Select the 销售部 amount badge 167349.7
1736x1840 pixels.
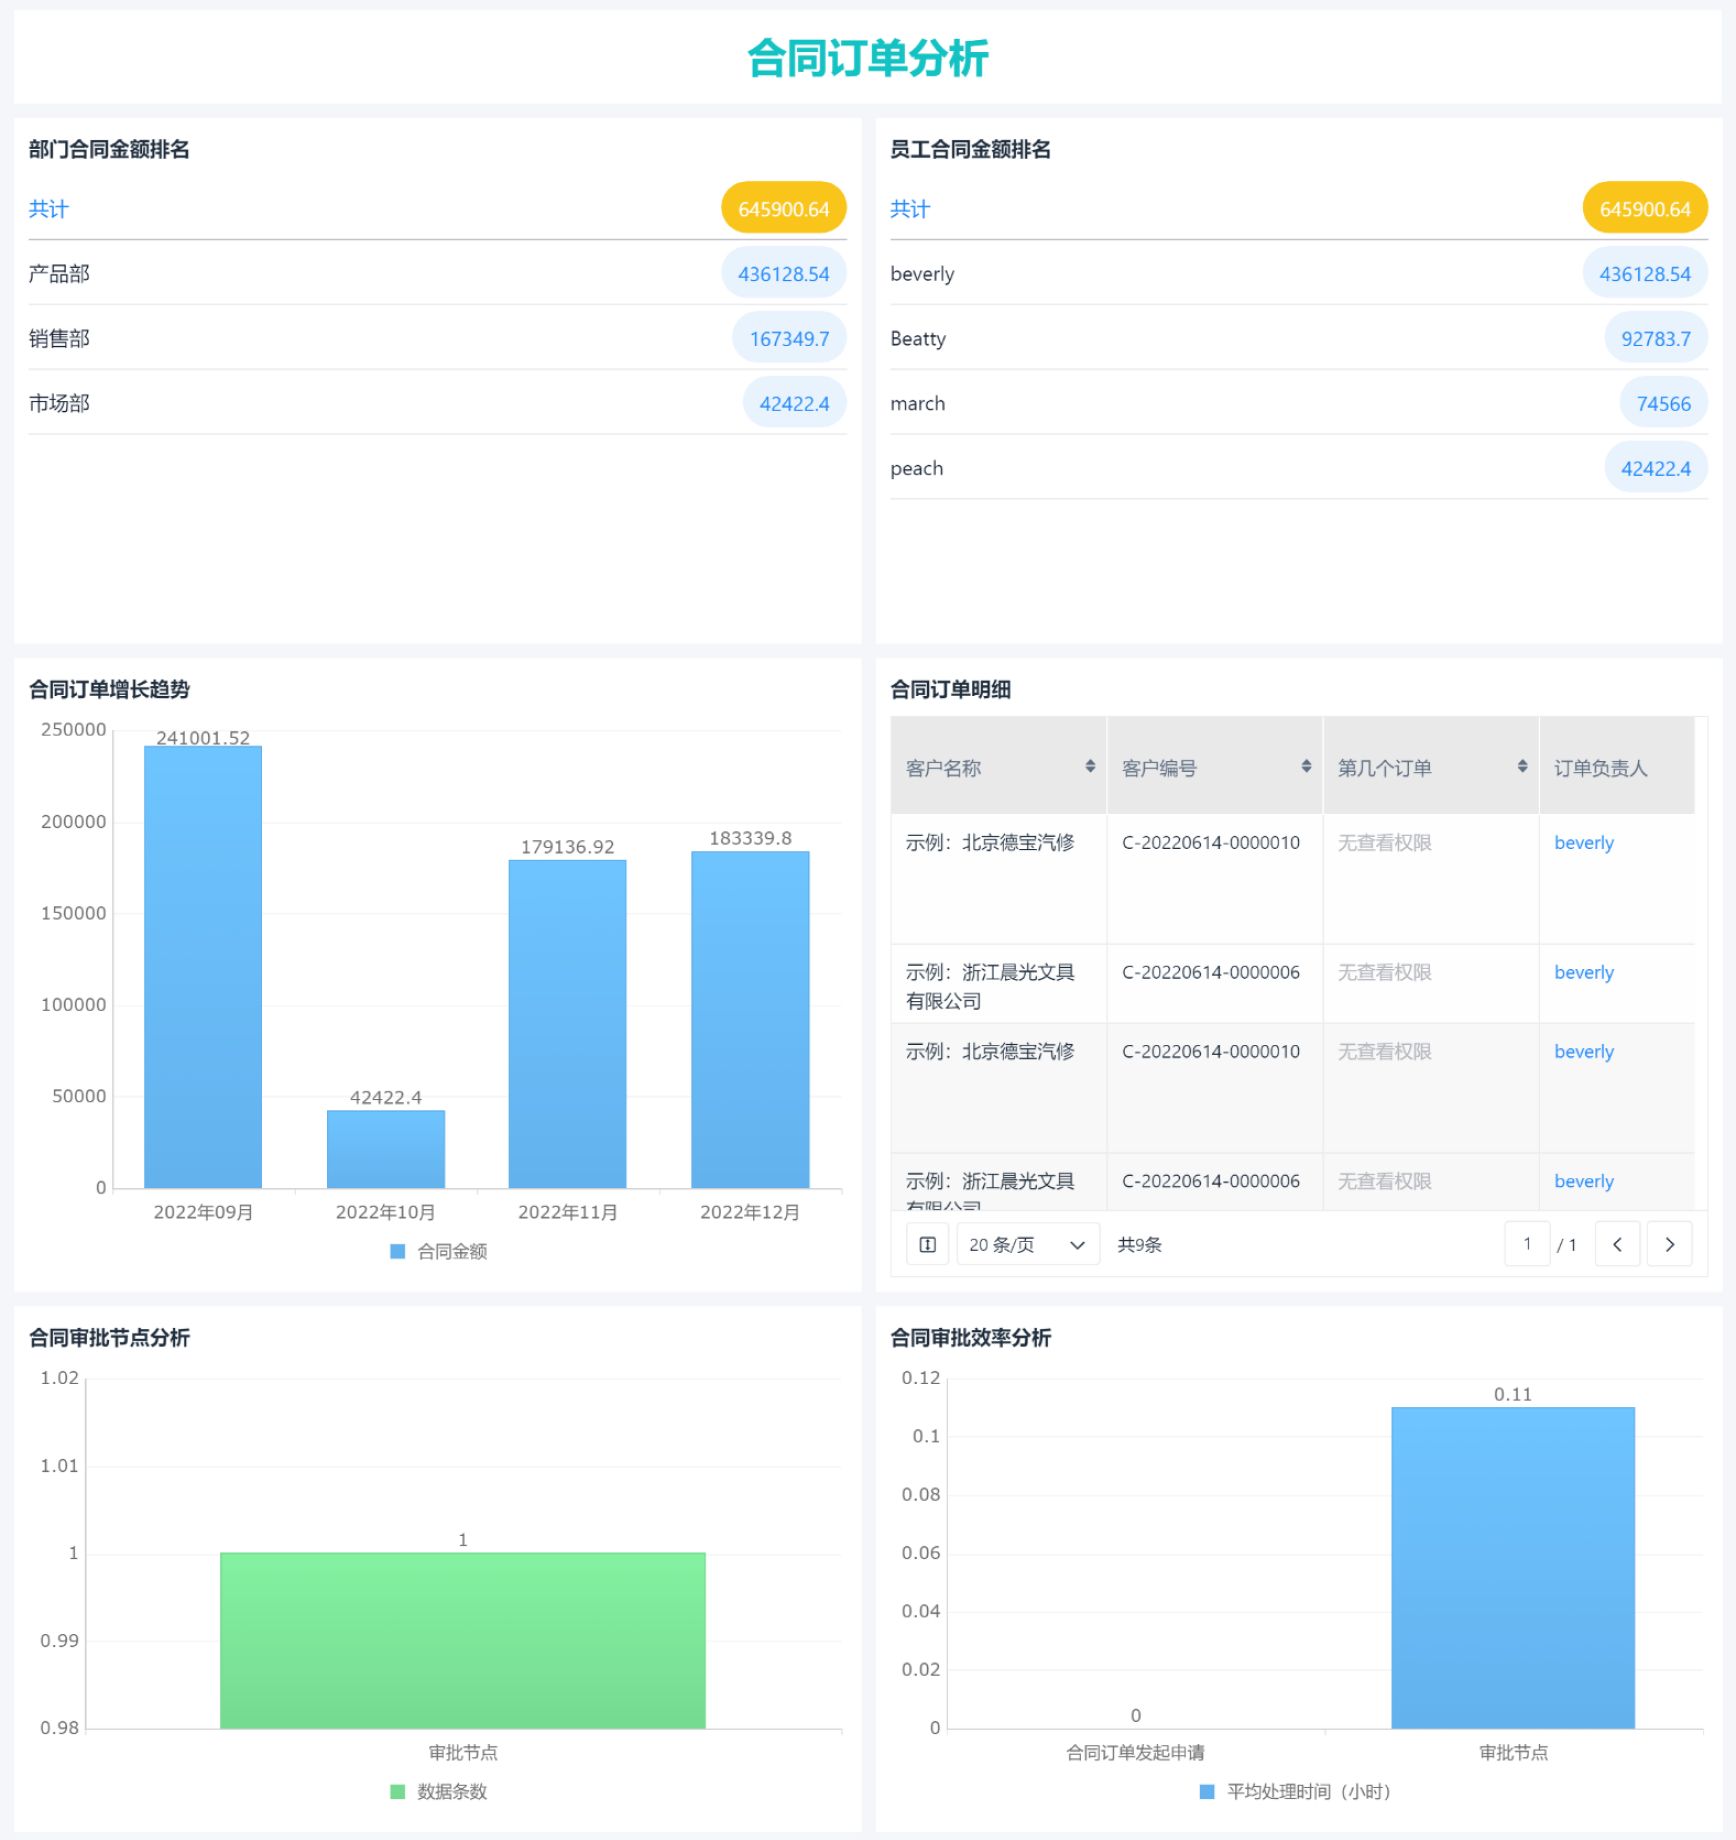[x=789, y=338]
